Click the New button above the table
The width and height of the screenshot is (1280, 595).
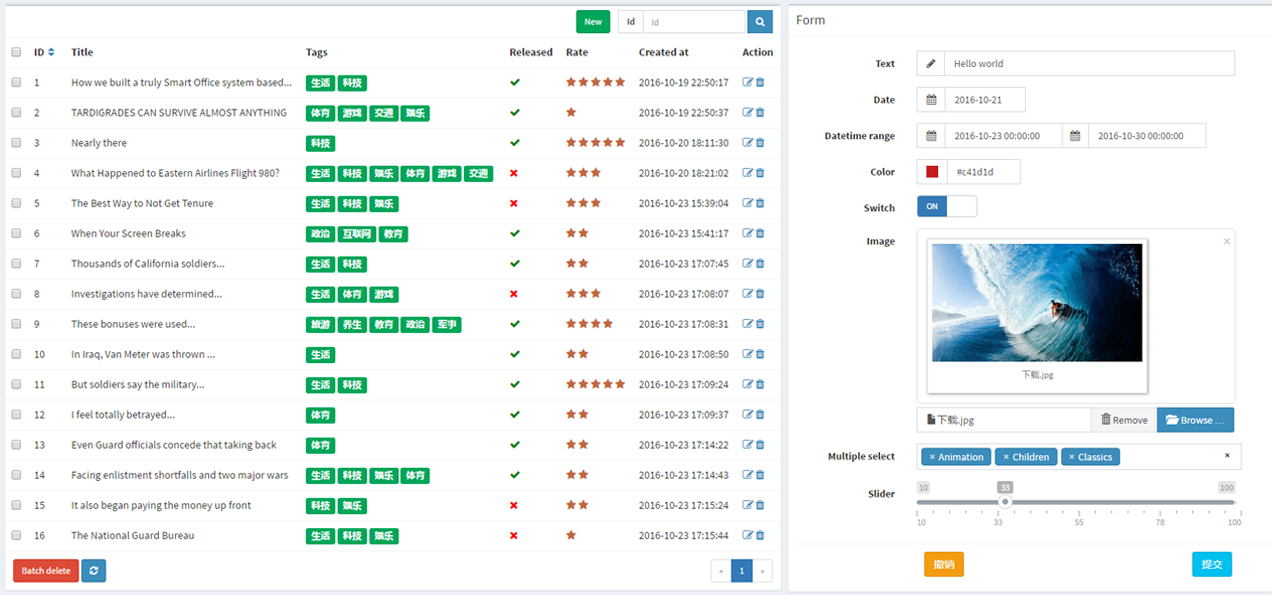pos(592,21)
